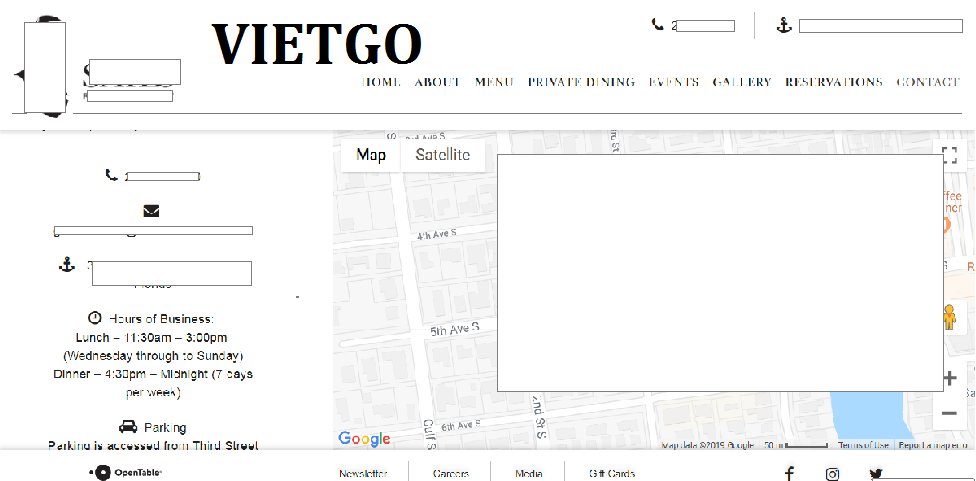
Task: Zoom out on the map
Action: click(x=949, y=413)
